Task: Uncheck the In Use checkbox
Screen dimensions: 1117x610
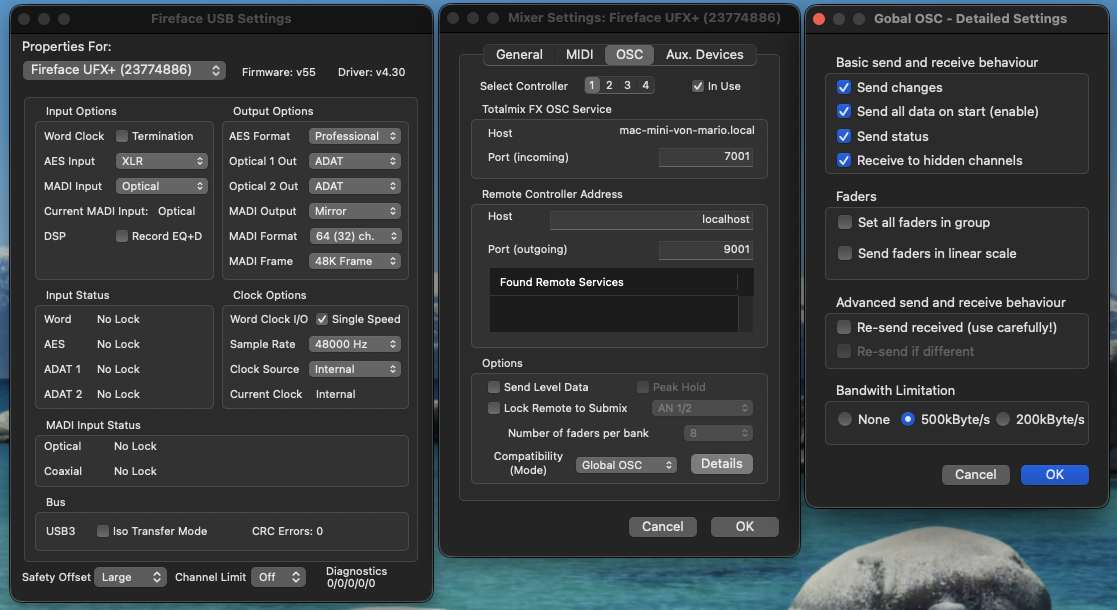Action: pyautogui.click(x=697, y=86)
